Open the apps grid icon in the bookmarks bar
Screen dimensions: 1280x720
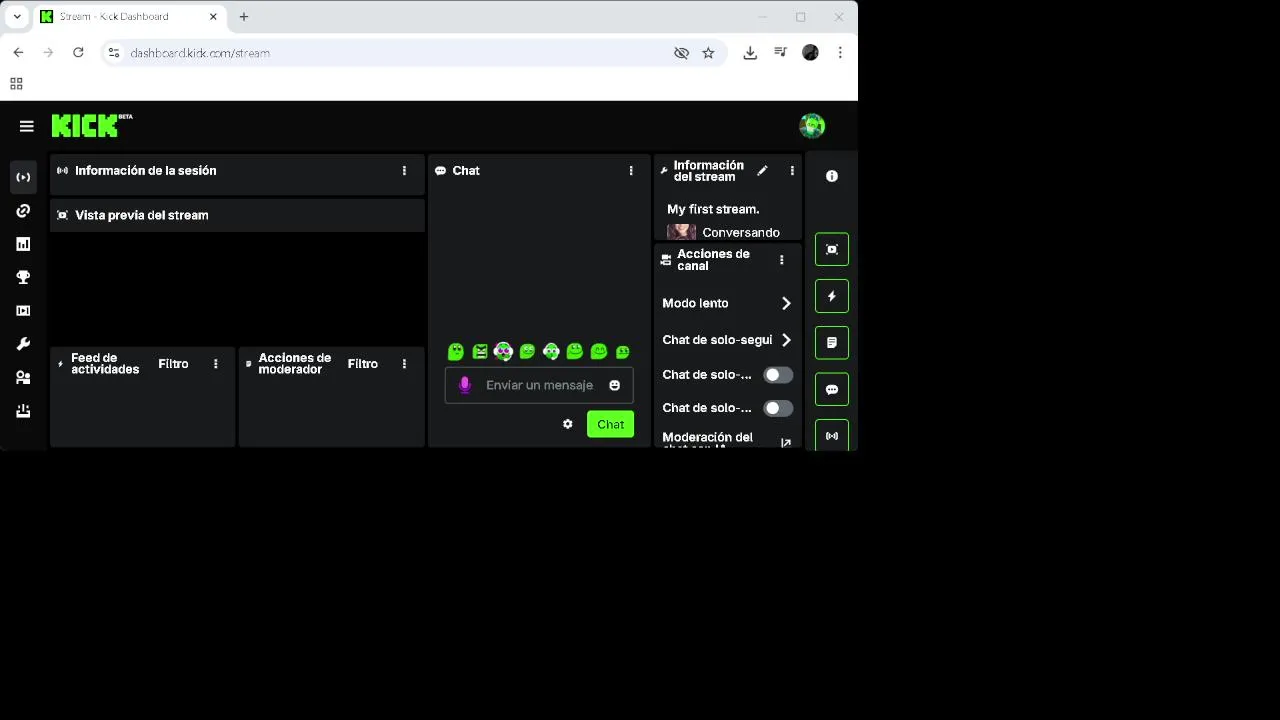point(16,84)
